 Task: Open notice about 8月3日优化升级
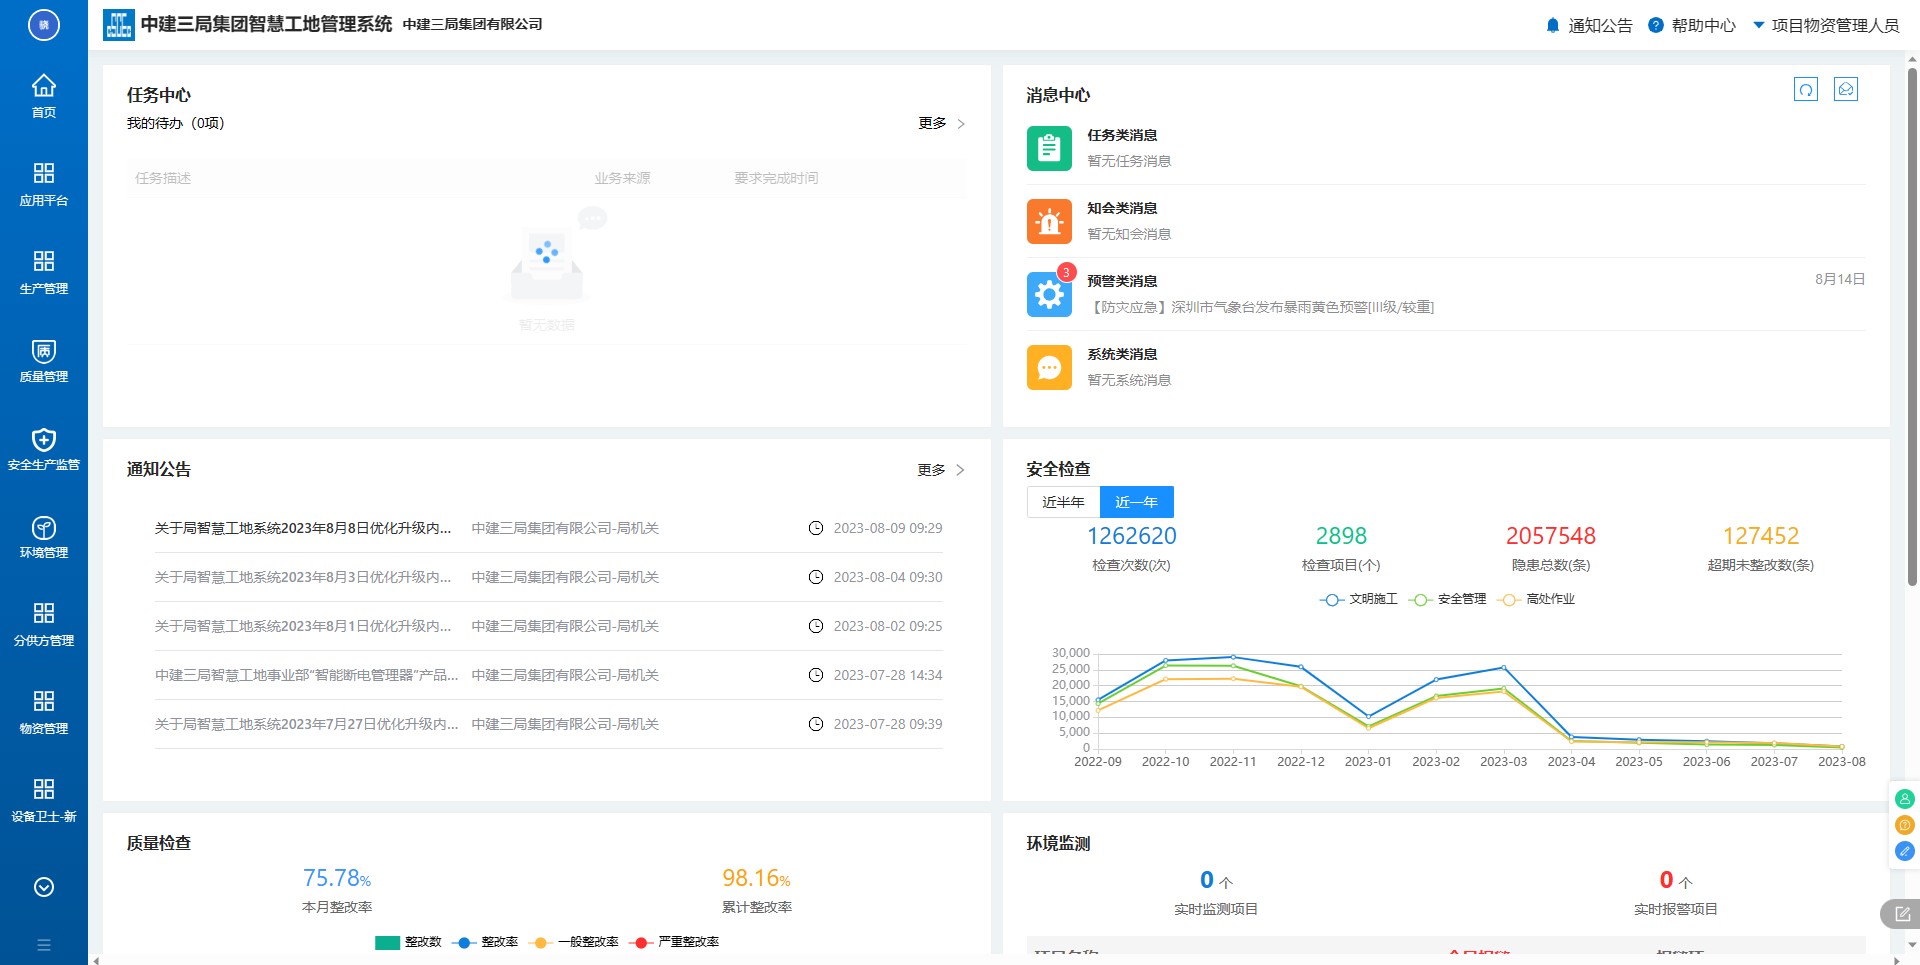303,577
